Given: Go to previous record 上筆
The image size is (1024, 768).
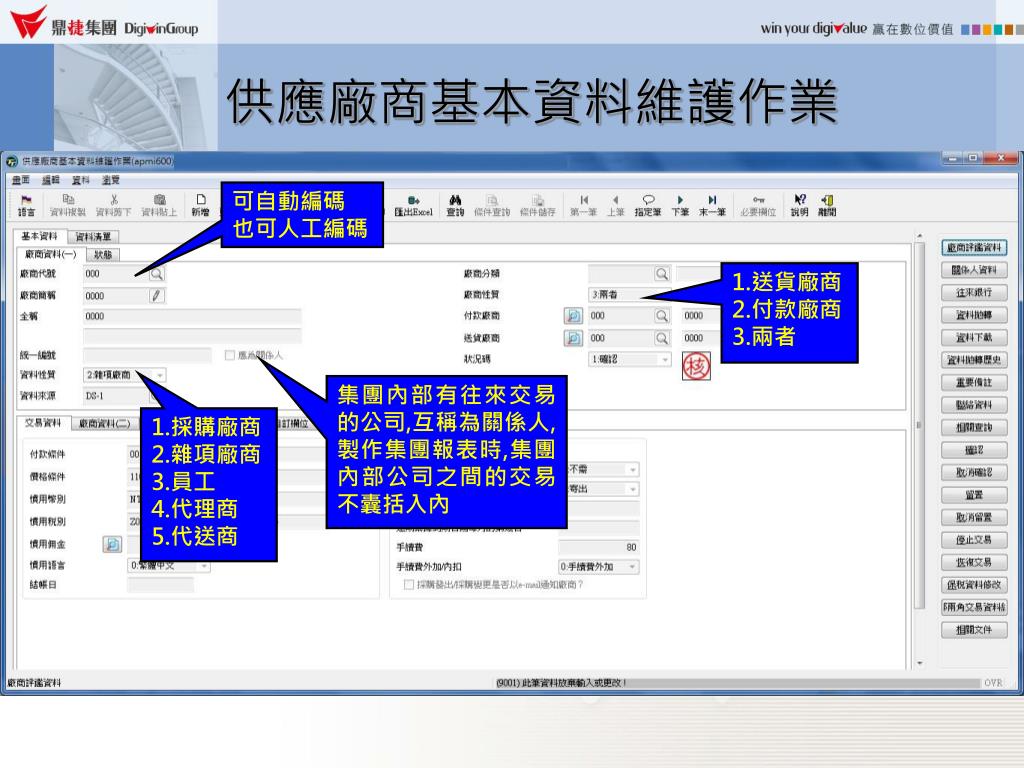Looking at the screenshot, I should 615,205.
